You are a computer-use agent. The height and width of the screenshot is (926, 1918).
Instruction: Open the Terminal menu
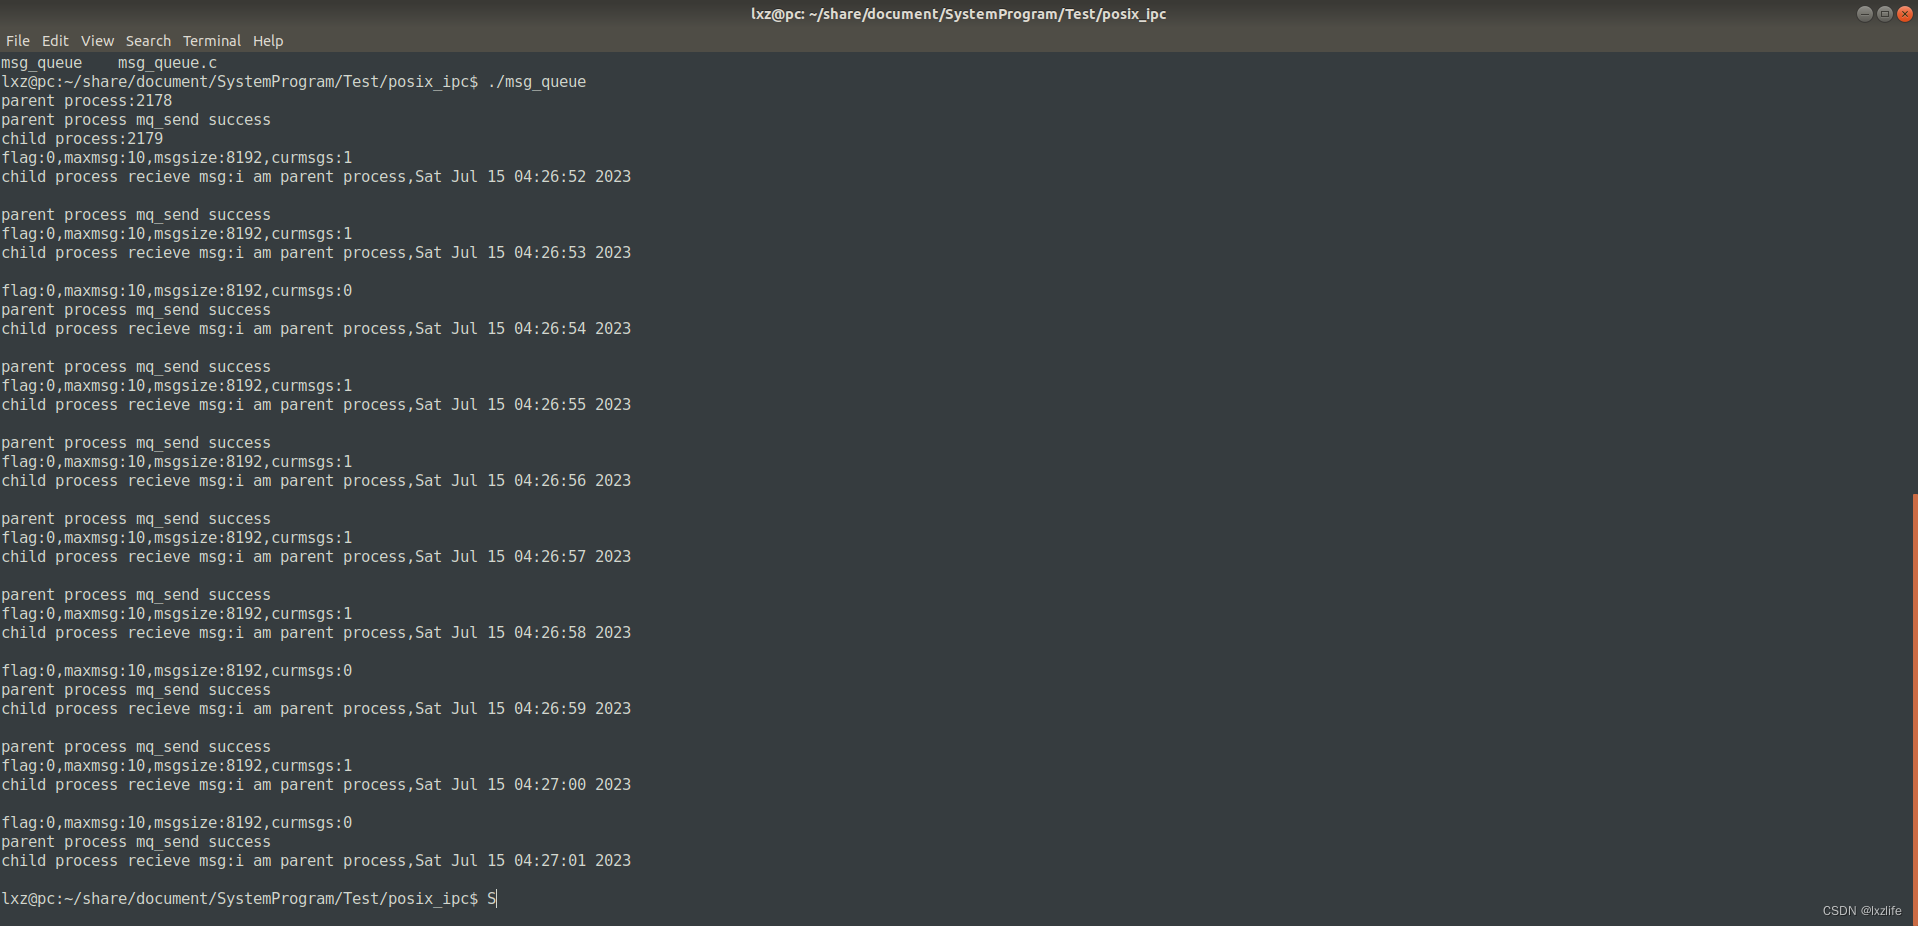click(212, 41)
